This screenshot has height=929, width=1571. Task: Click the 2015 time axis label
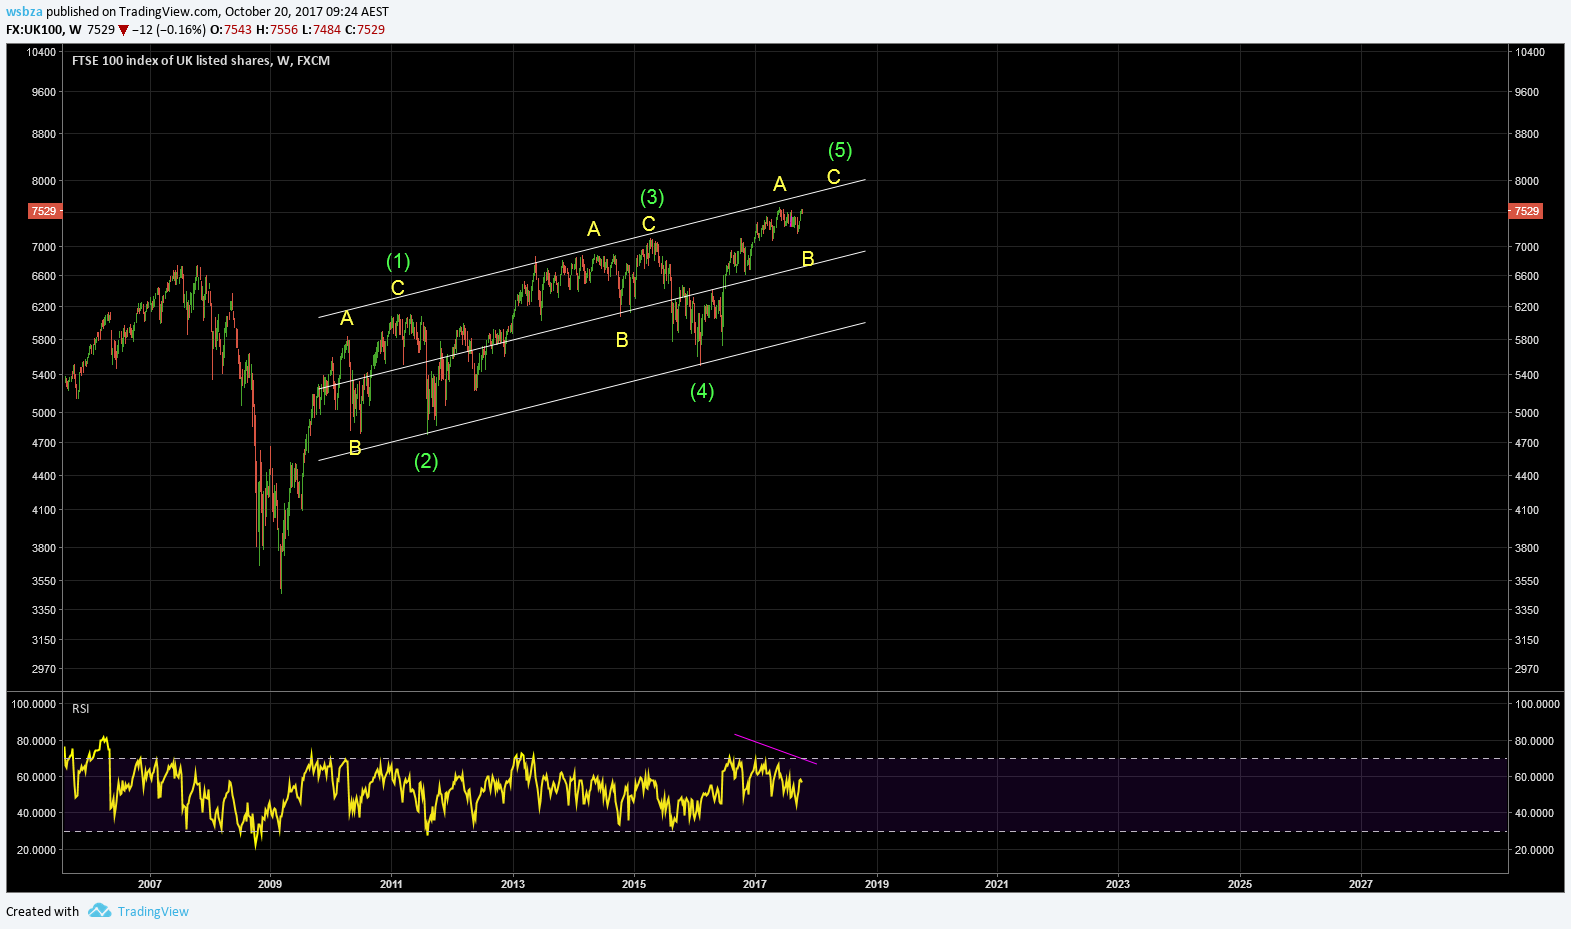[x=634, y=884]
